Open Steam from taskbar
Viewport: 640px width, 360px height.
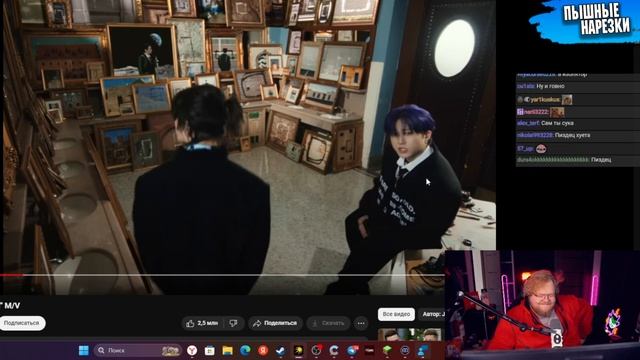281,350
